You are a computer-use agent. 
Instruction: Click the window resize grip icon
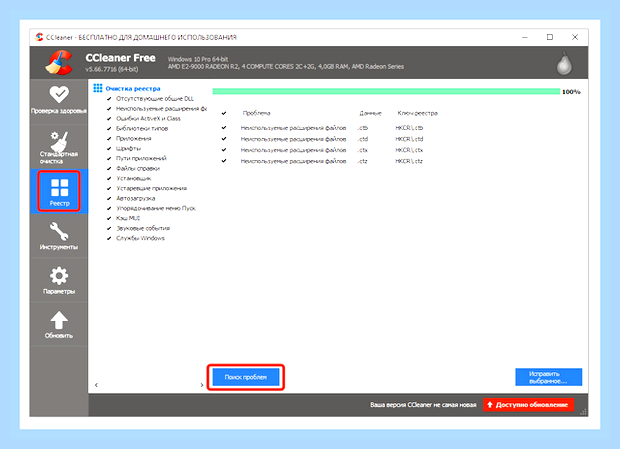(x=583, y=412)
